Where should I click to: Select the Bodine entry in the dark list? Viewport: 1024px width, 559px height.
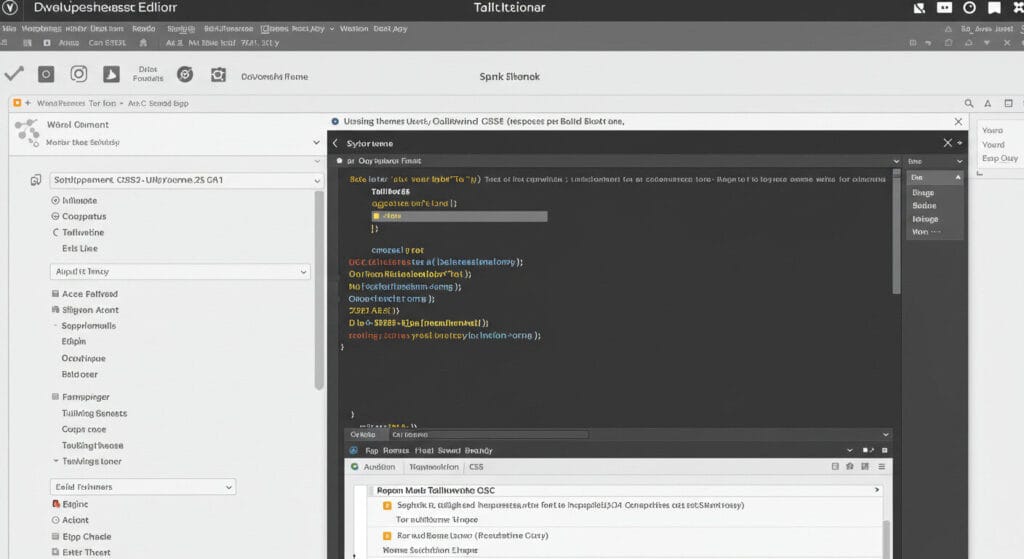tap(924, 205)
